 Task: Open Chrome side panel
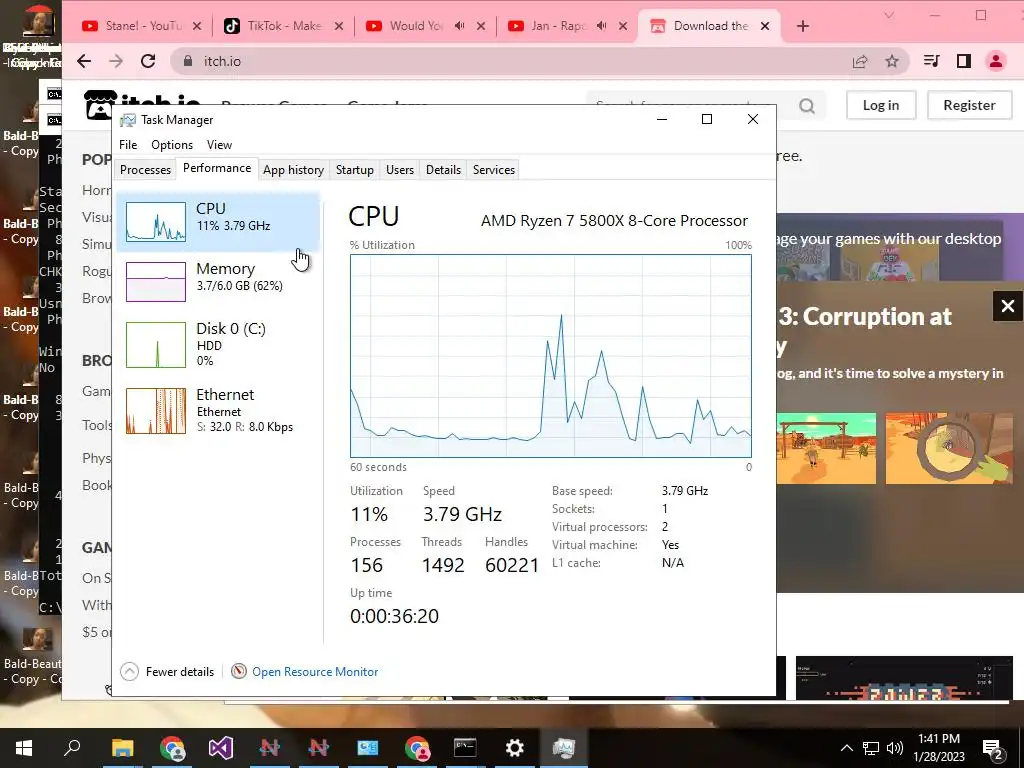click(964, 61)
